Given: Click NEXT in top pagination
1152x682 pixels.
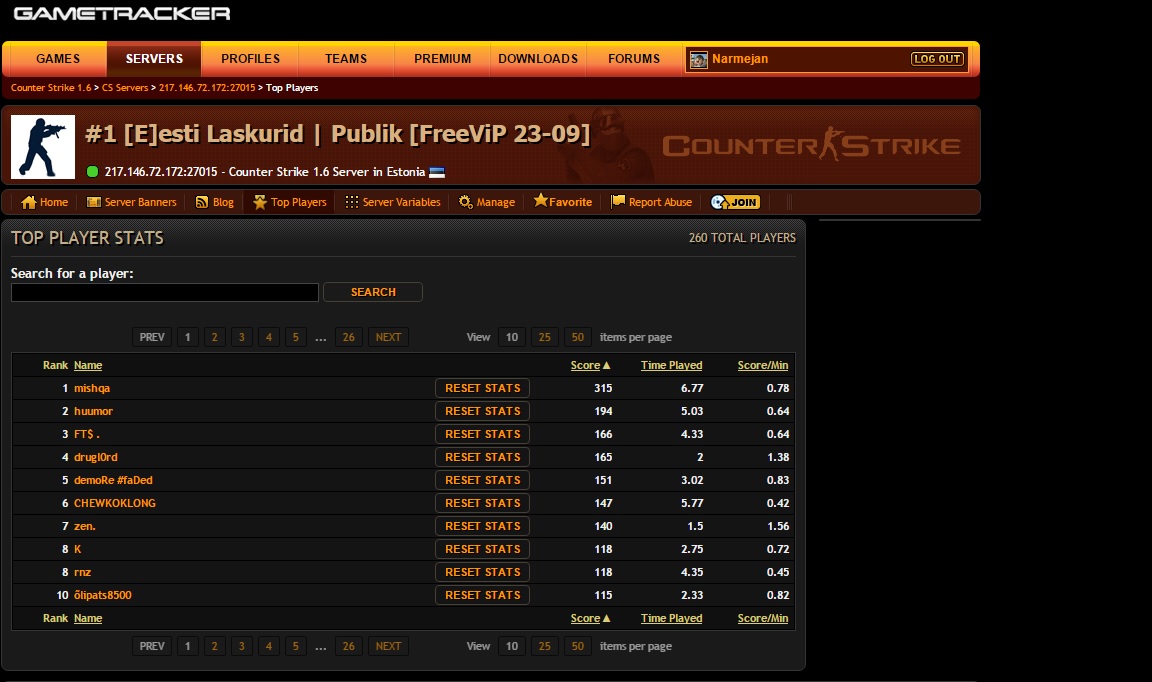Looking at the screenshot, I should pyautogui.click(x=389, y=337).
